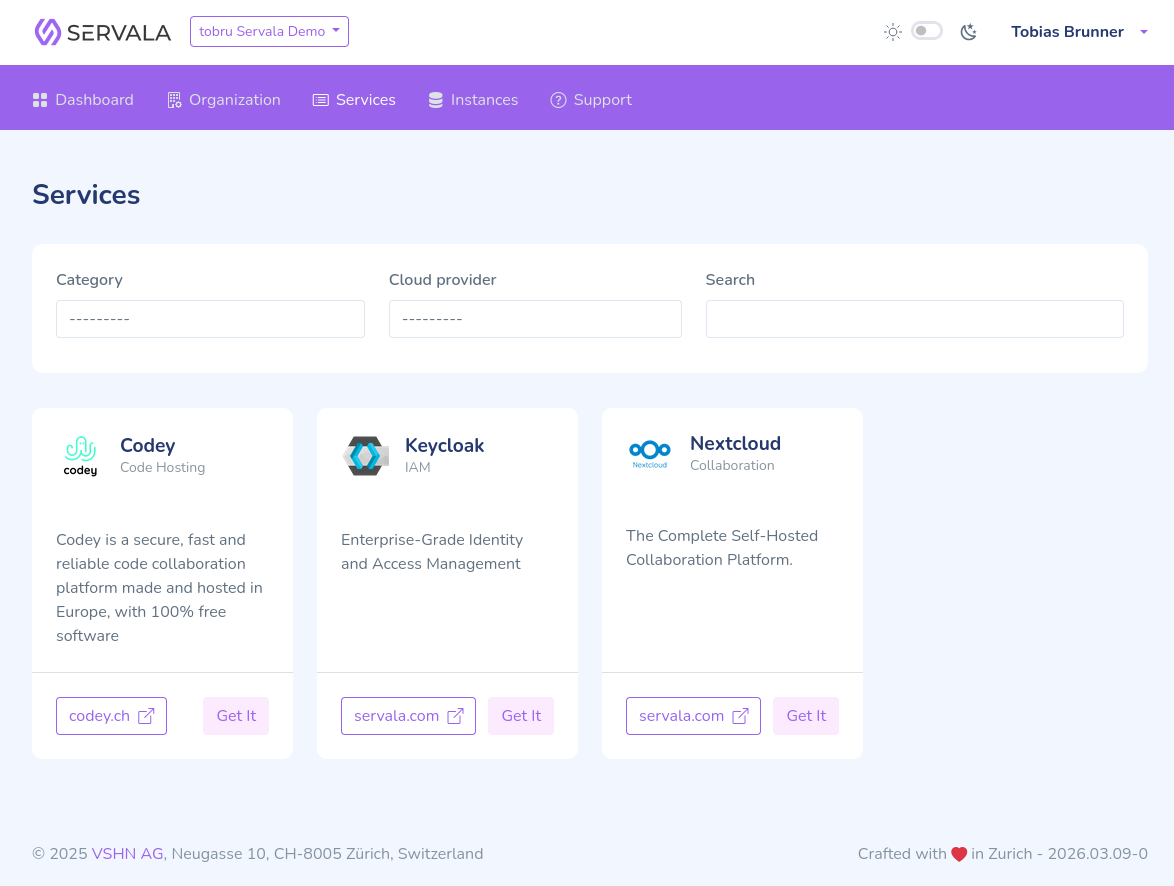Open Nextcloud's servala.com link
1174x886 pixels.
pos(693,716)
